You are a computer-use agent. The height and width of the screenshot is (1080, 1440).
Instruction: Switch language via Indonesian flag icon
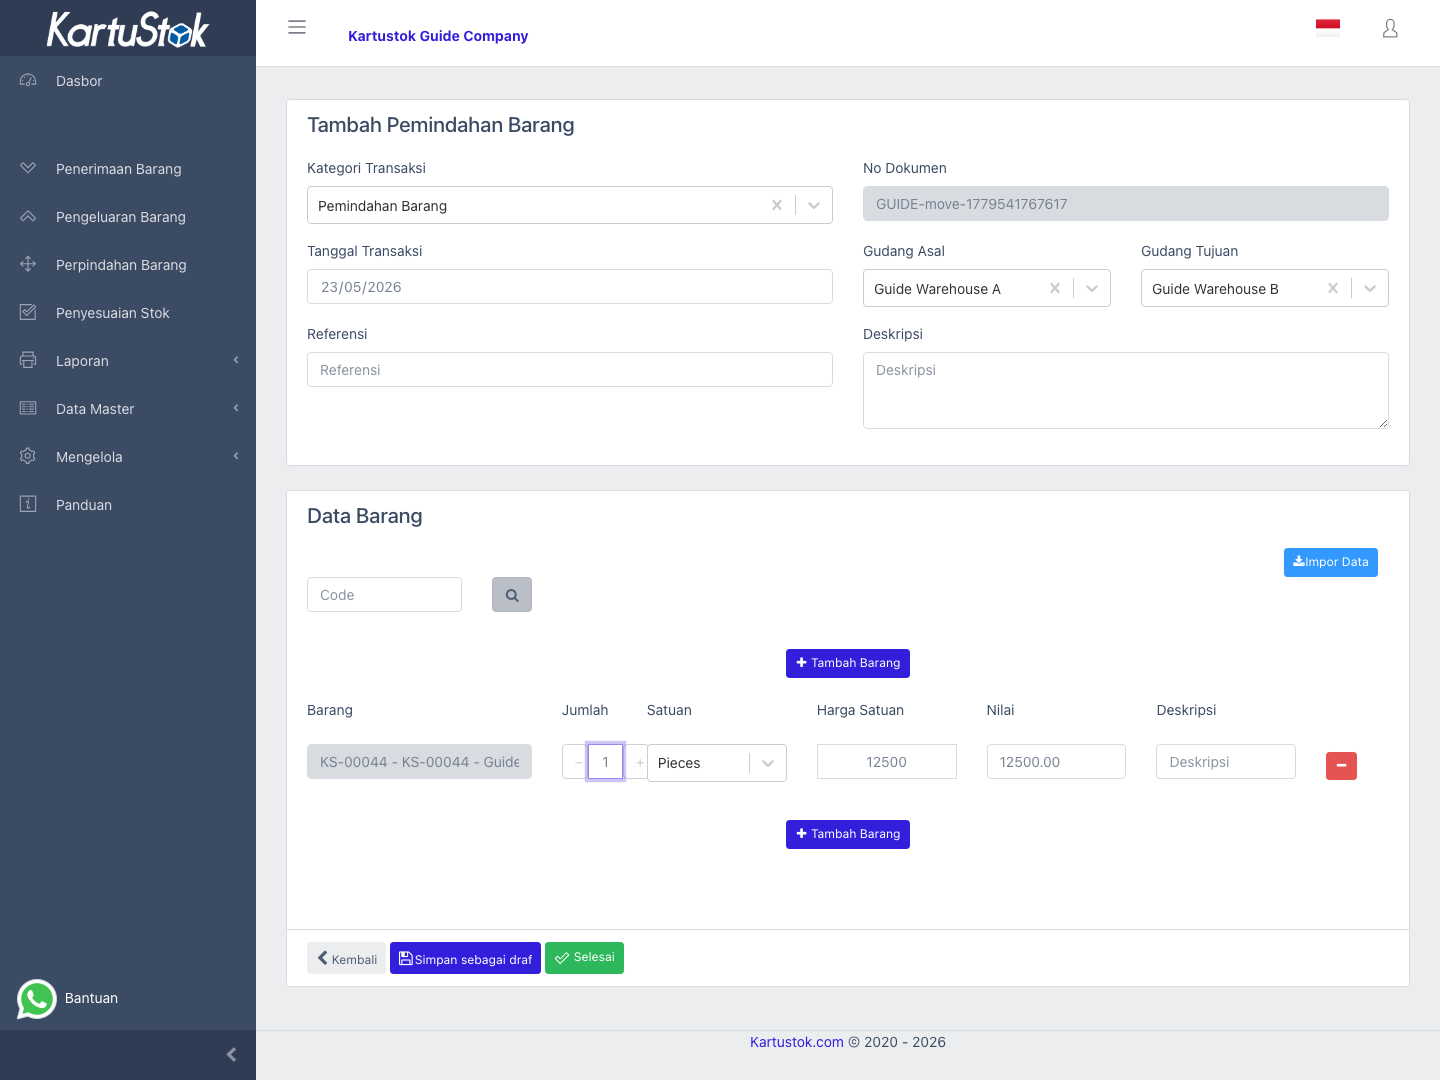(x=1328, y=28)
